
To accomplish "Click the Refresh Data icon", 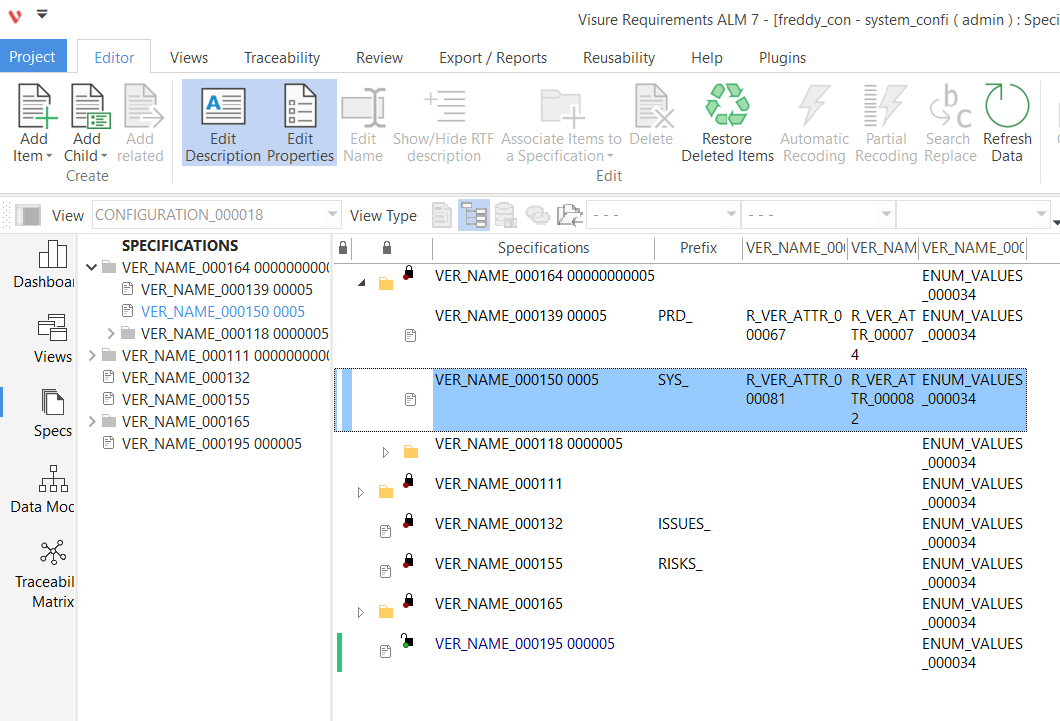I will tap(1007, 105).
